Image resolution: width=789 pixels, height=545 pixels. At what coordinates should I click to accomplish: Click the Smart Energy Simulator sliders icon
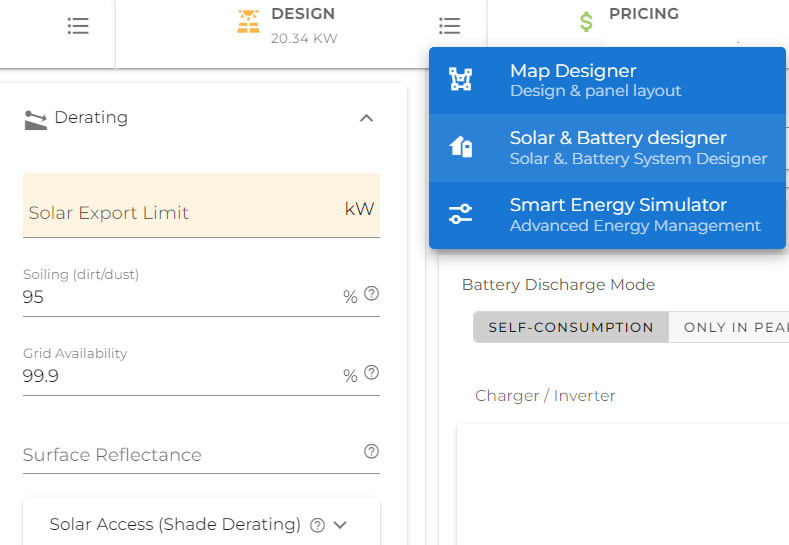[460, 214]
